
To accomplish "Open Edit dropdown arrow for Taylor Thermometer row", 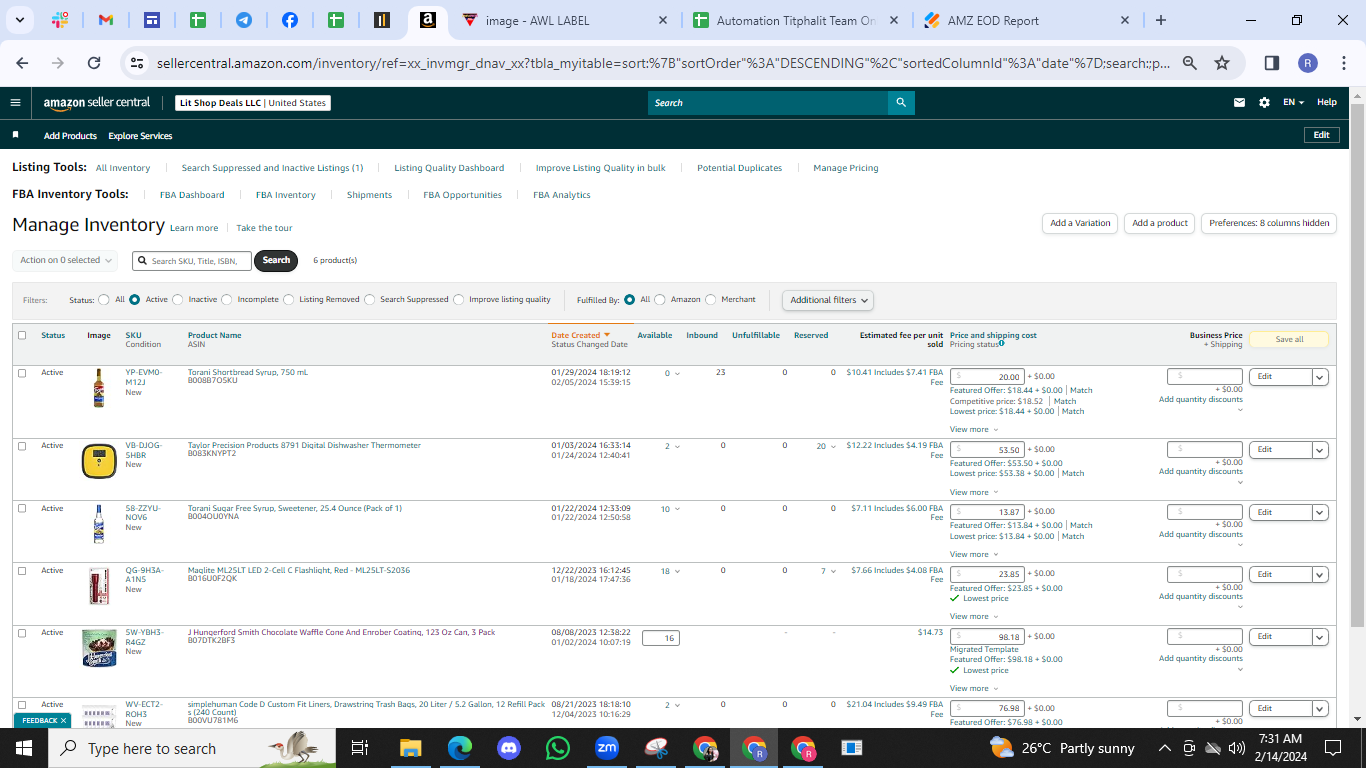I will 1320,450.
